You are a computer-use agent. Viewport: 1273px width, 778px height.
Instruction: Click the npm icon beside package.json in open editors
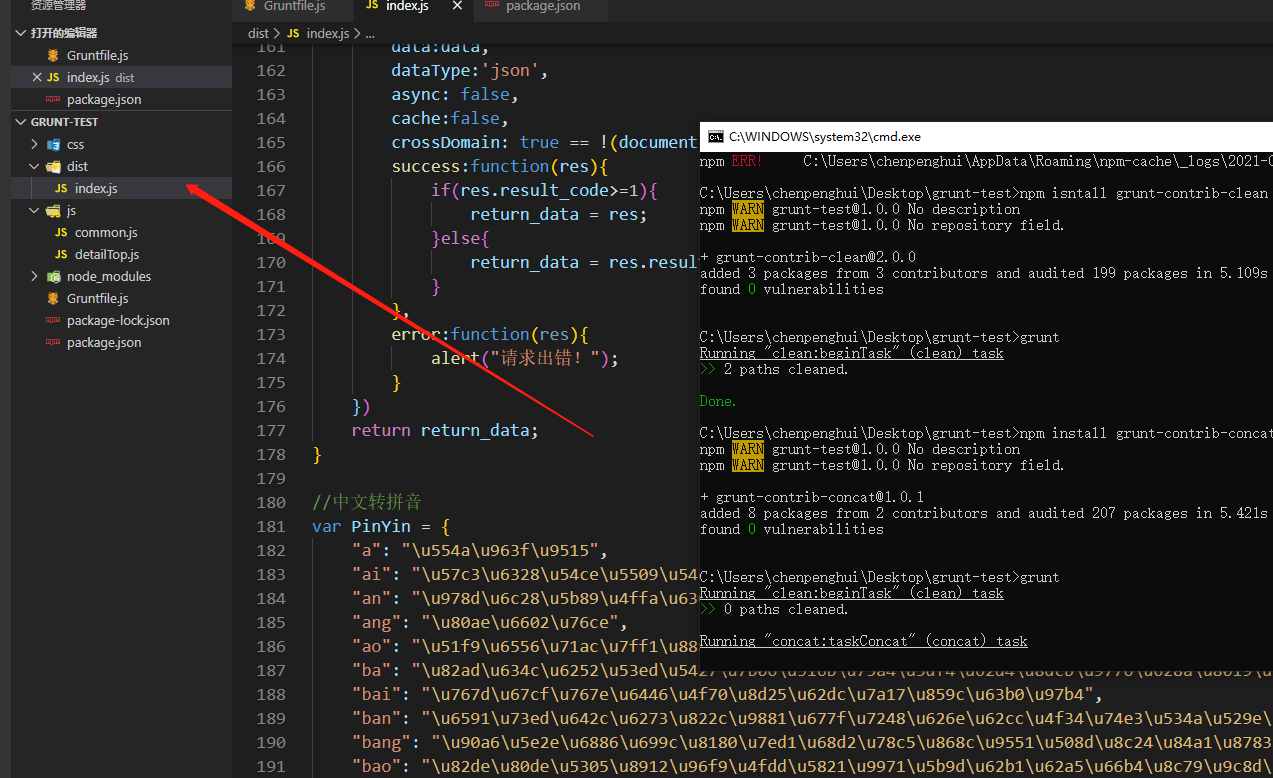tap(54, 99)
